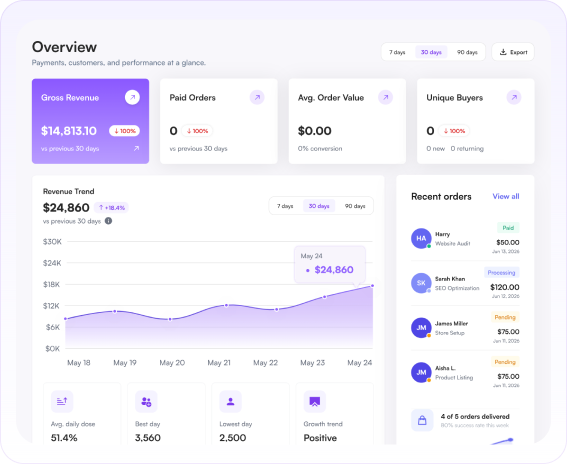The width and height of the screenshot is (567, 464).
Task: Click the $30K y-axis label
Action: click(x=52, y=242)
